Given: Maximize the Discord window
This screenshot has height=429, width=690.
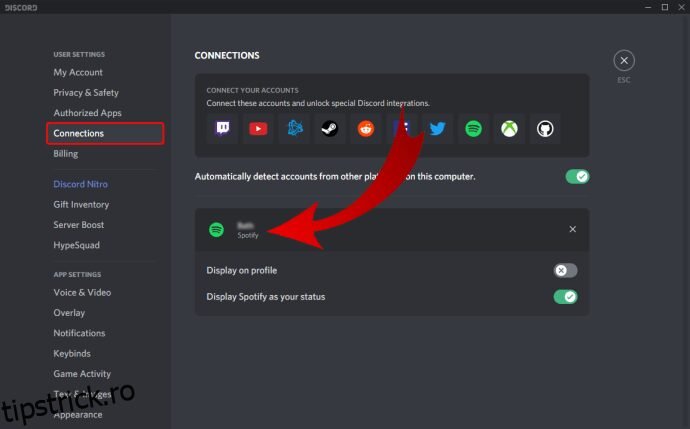Looking at the screenshot, I should click(x=665, y=7).
